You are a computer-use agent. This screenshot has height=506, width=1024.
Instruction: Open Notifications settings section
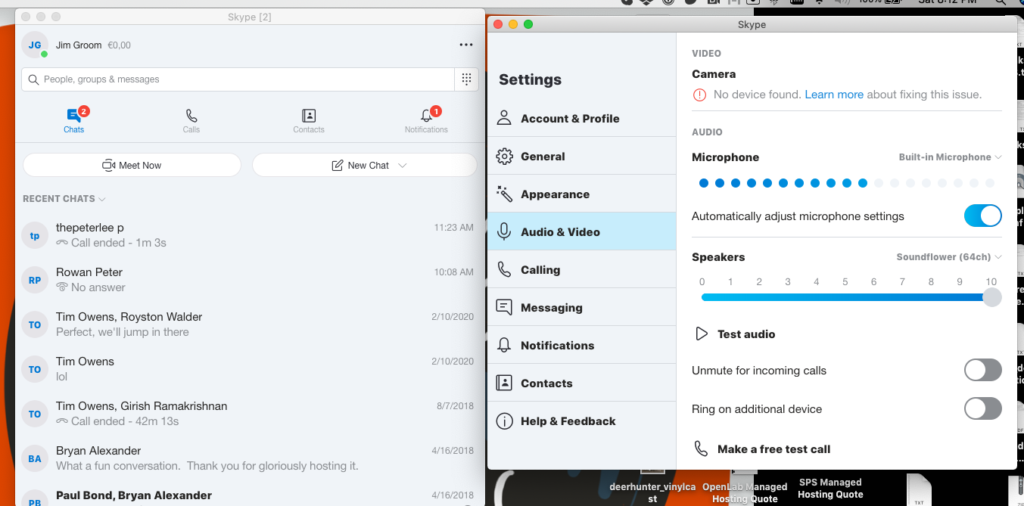(x=582, y=345)
